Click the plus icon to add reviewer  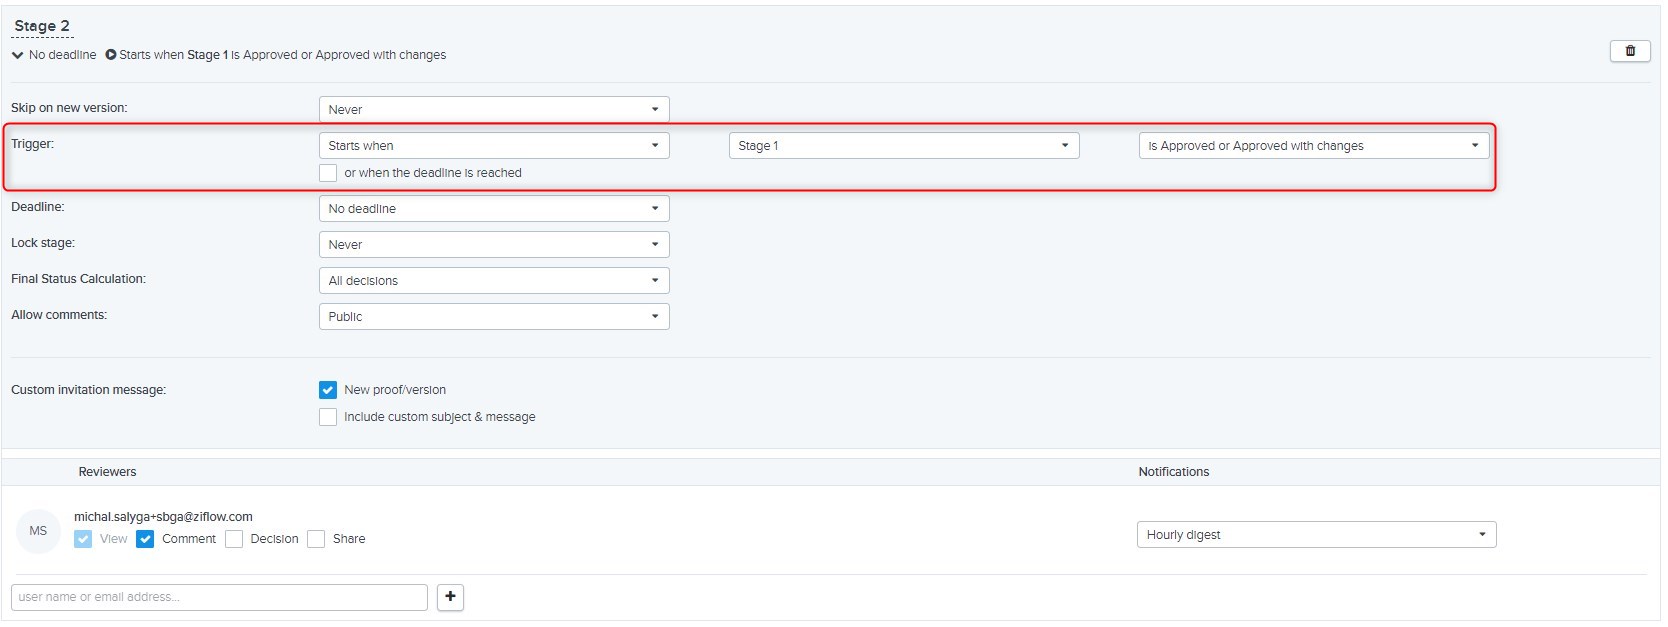450,597
